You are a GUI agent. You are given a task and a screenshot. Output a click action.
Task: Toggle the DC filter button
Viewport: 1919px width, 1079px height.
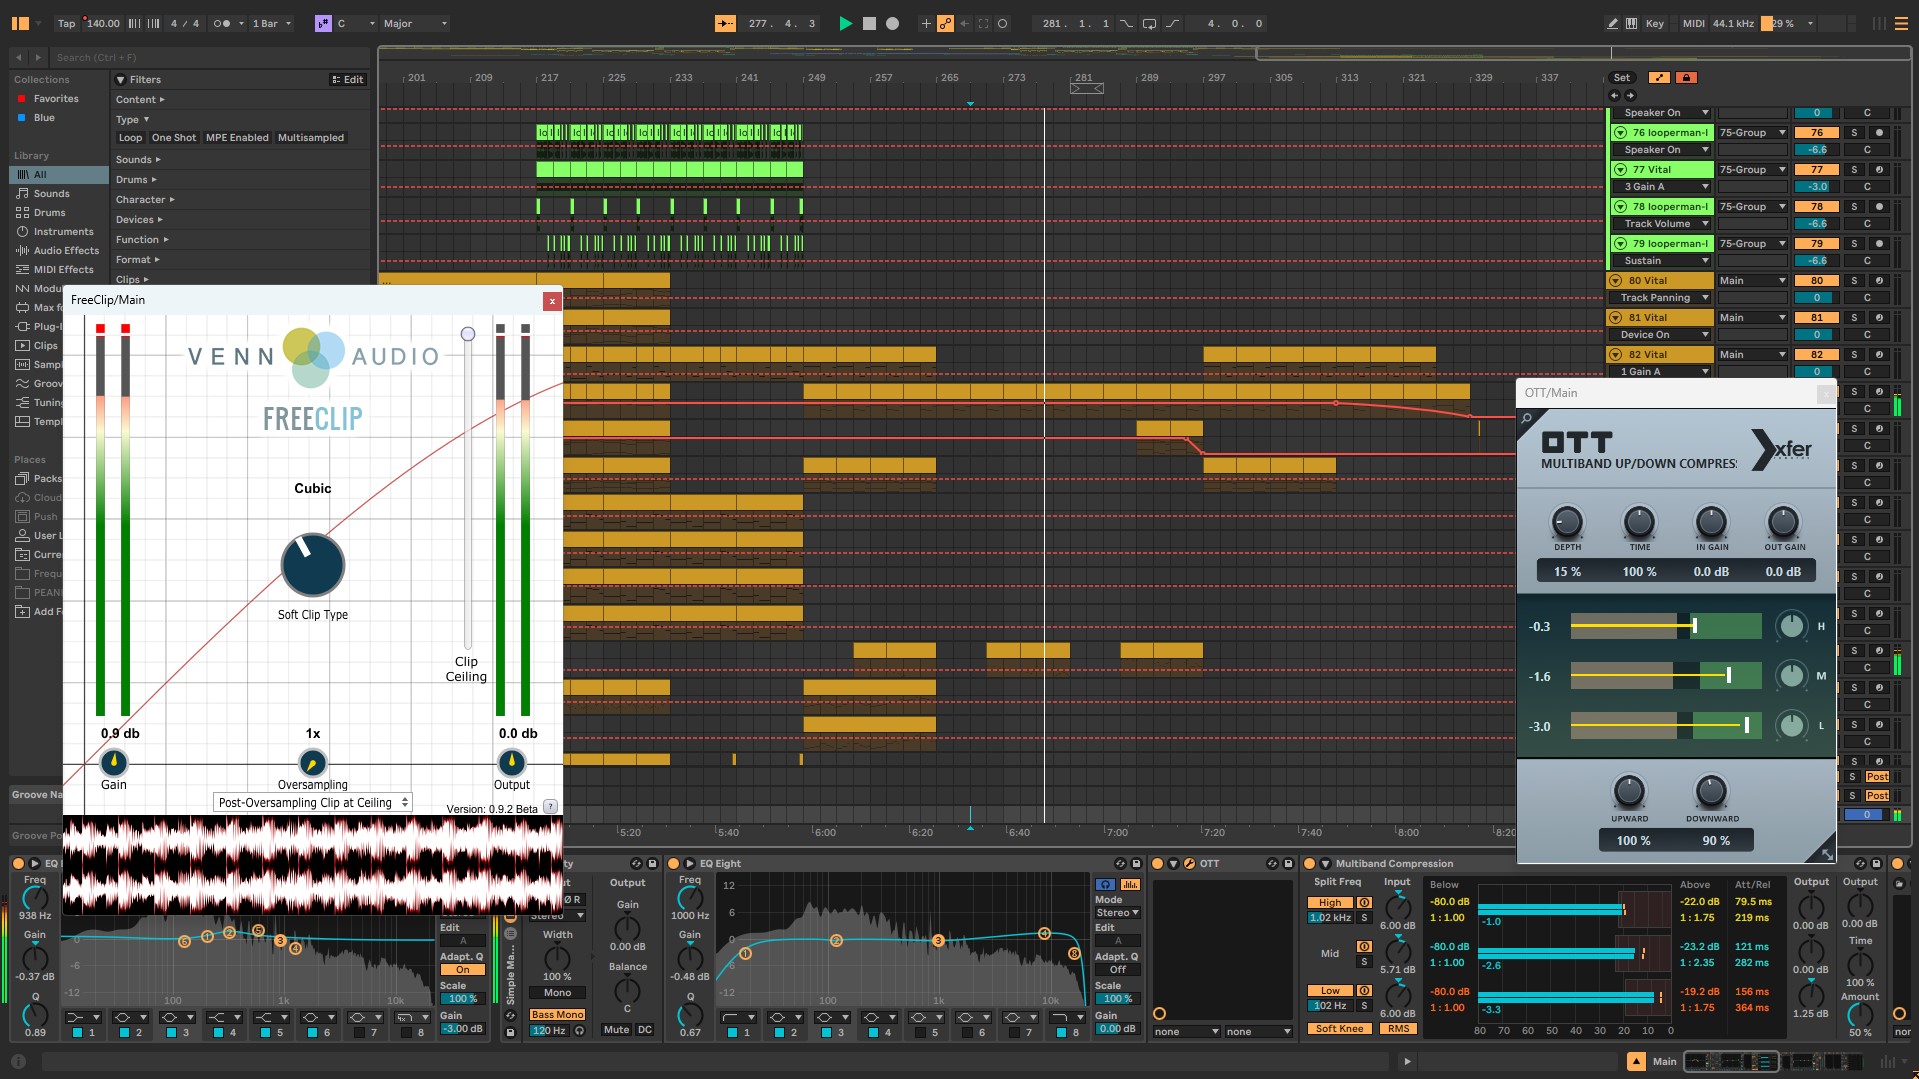(645, 1029)
